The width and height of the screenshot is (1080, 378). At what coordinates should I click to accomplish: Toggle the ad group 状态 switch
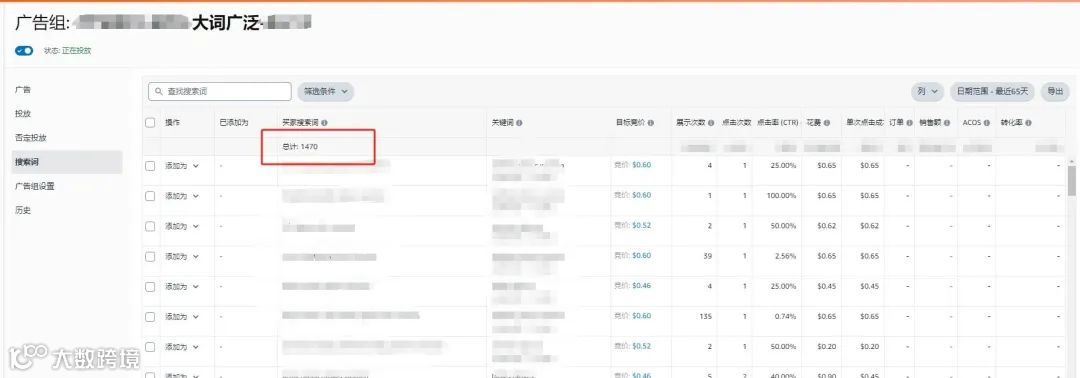point(24,51)
